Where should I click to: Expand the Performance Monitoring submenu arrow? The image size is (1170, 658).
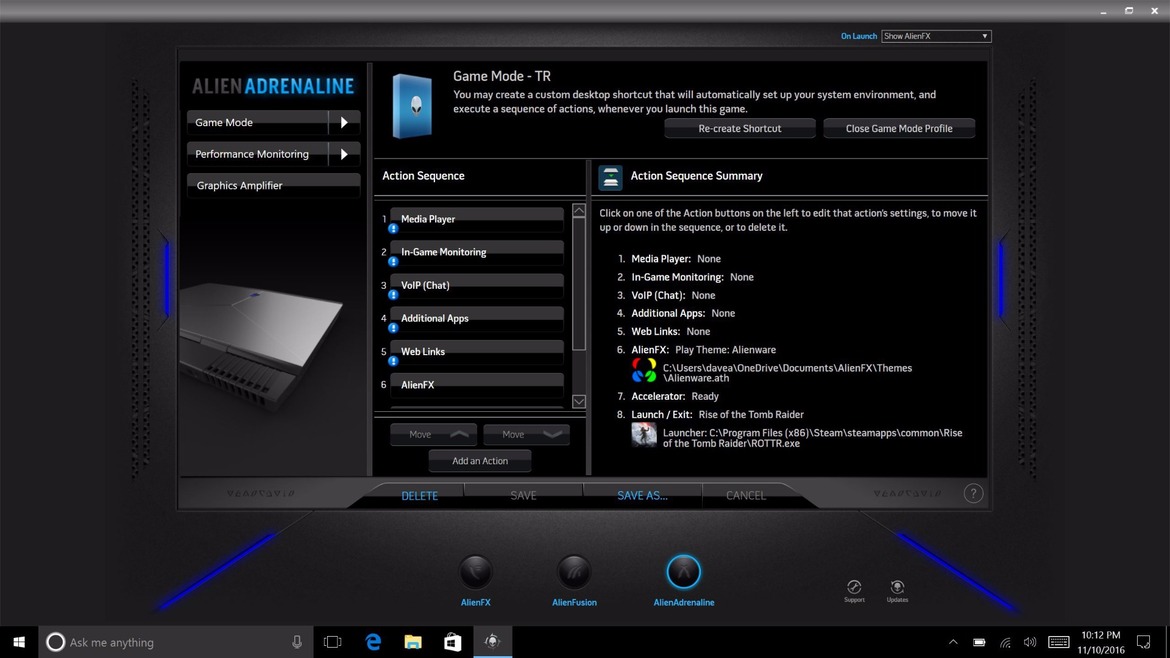click(344, 154)
